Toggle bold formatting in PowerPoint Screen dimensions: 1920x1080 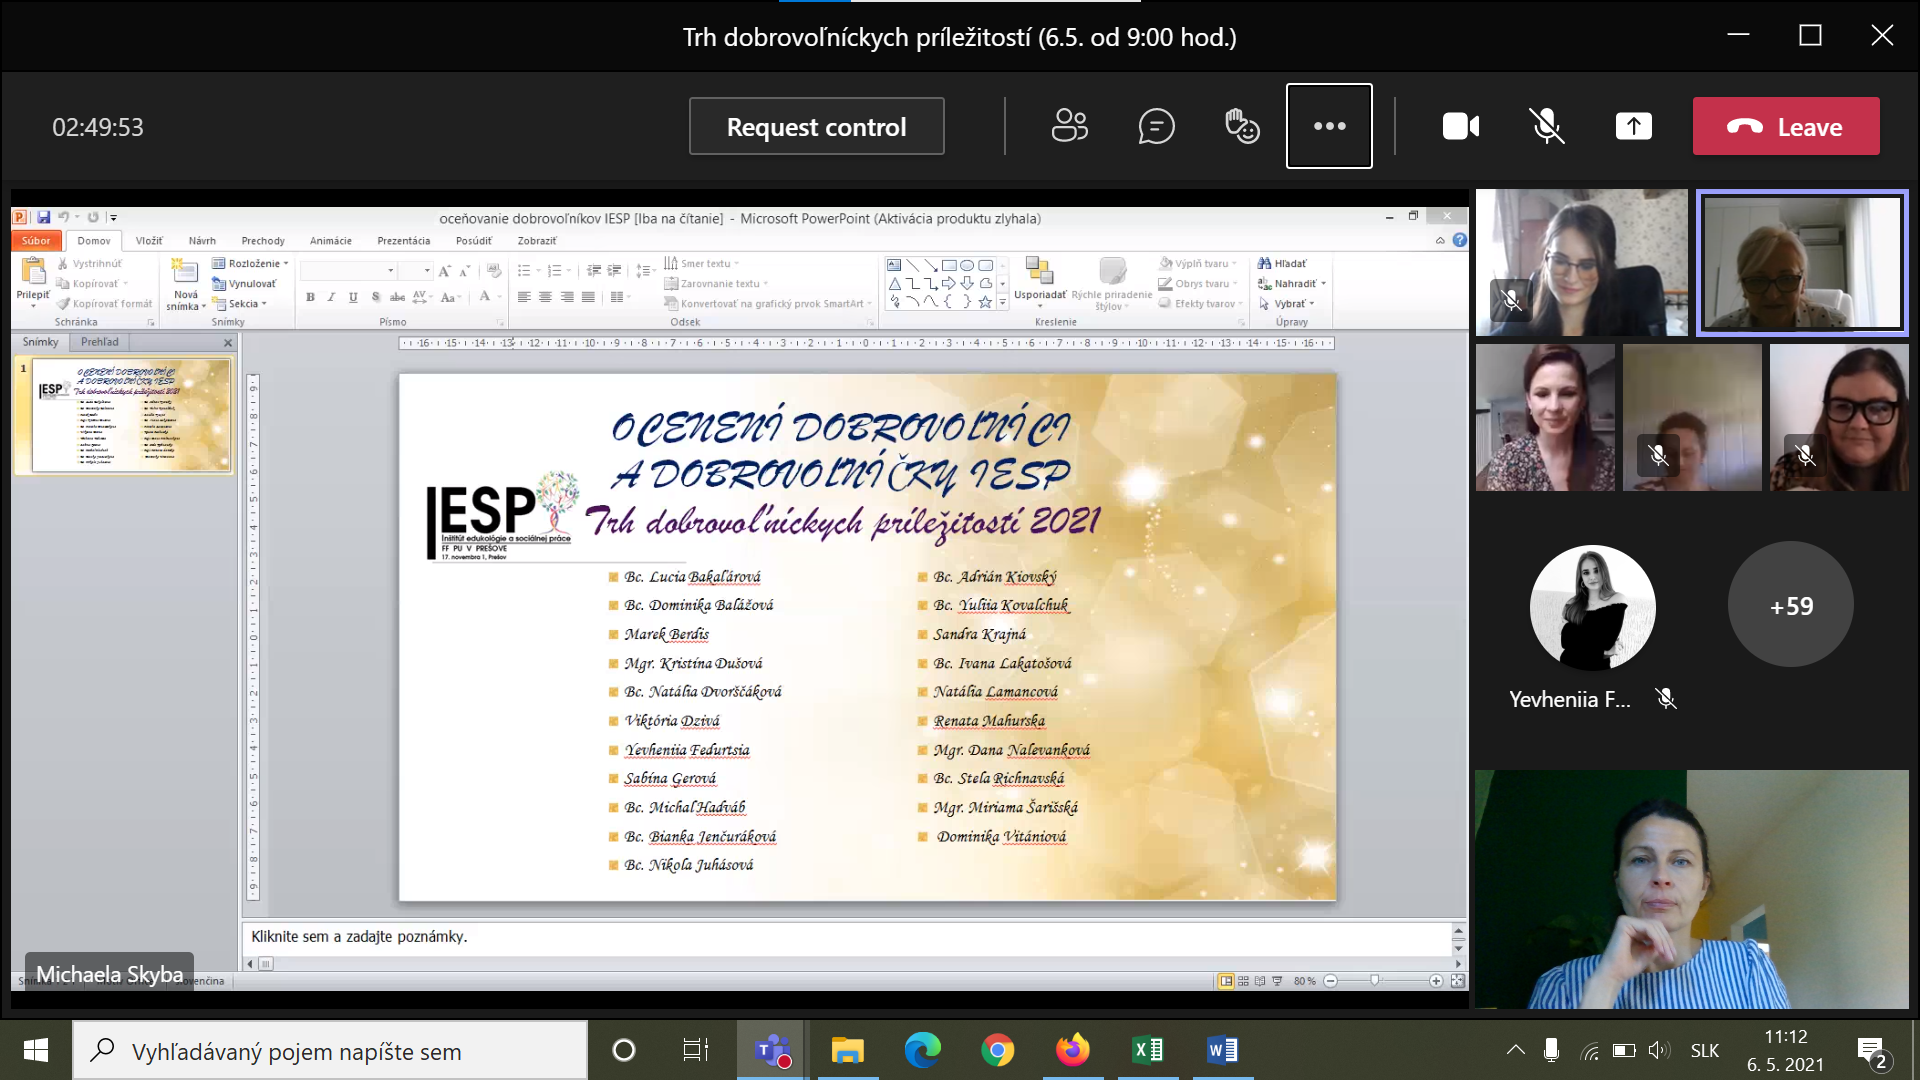coord(311,297)
